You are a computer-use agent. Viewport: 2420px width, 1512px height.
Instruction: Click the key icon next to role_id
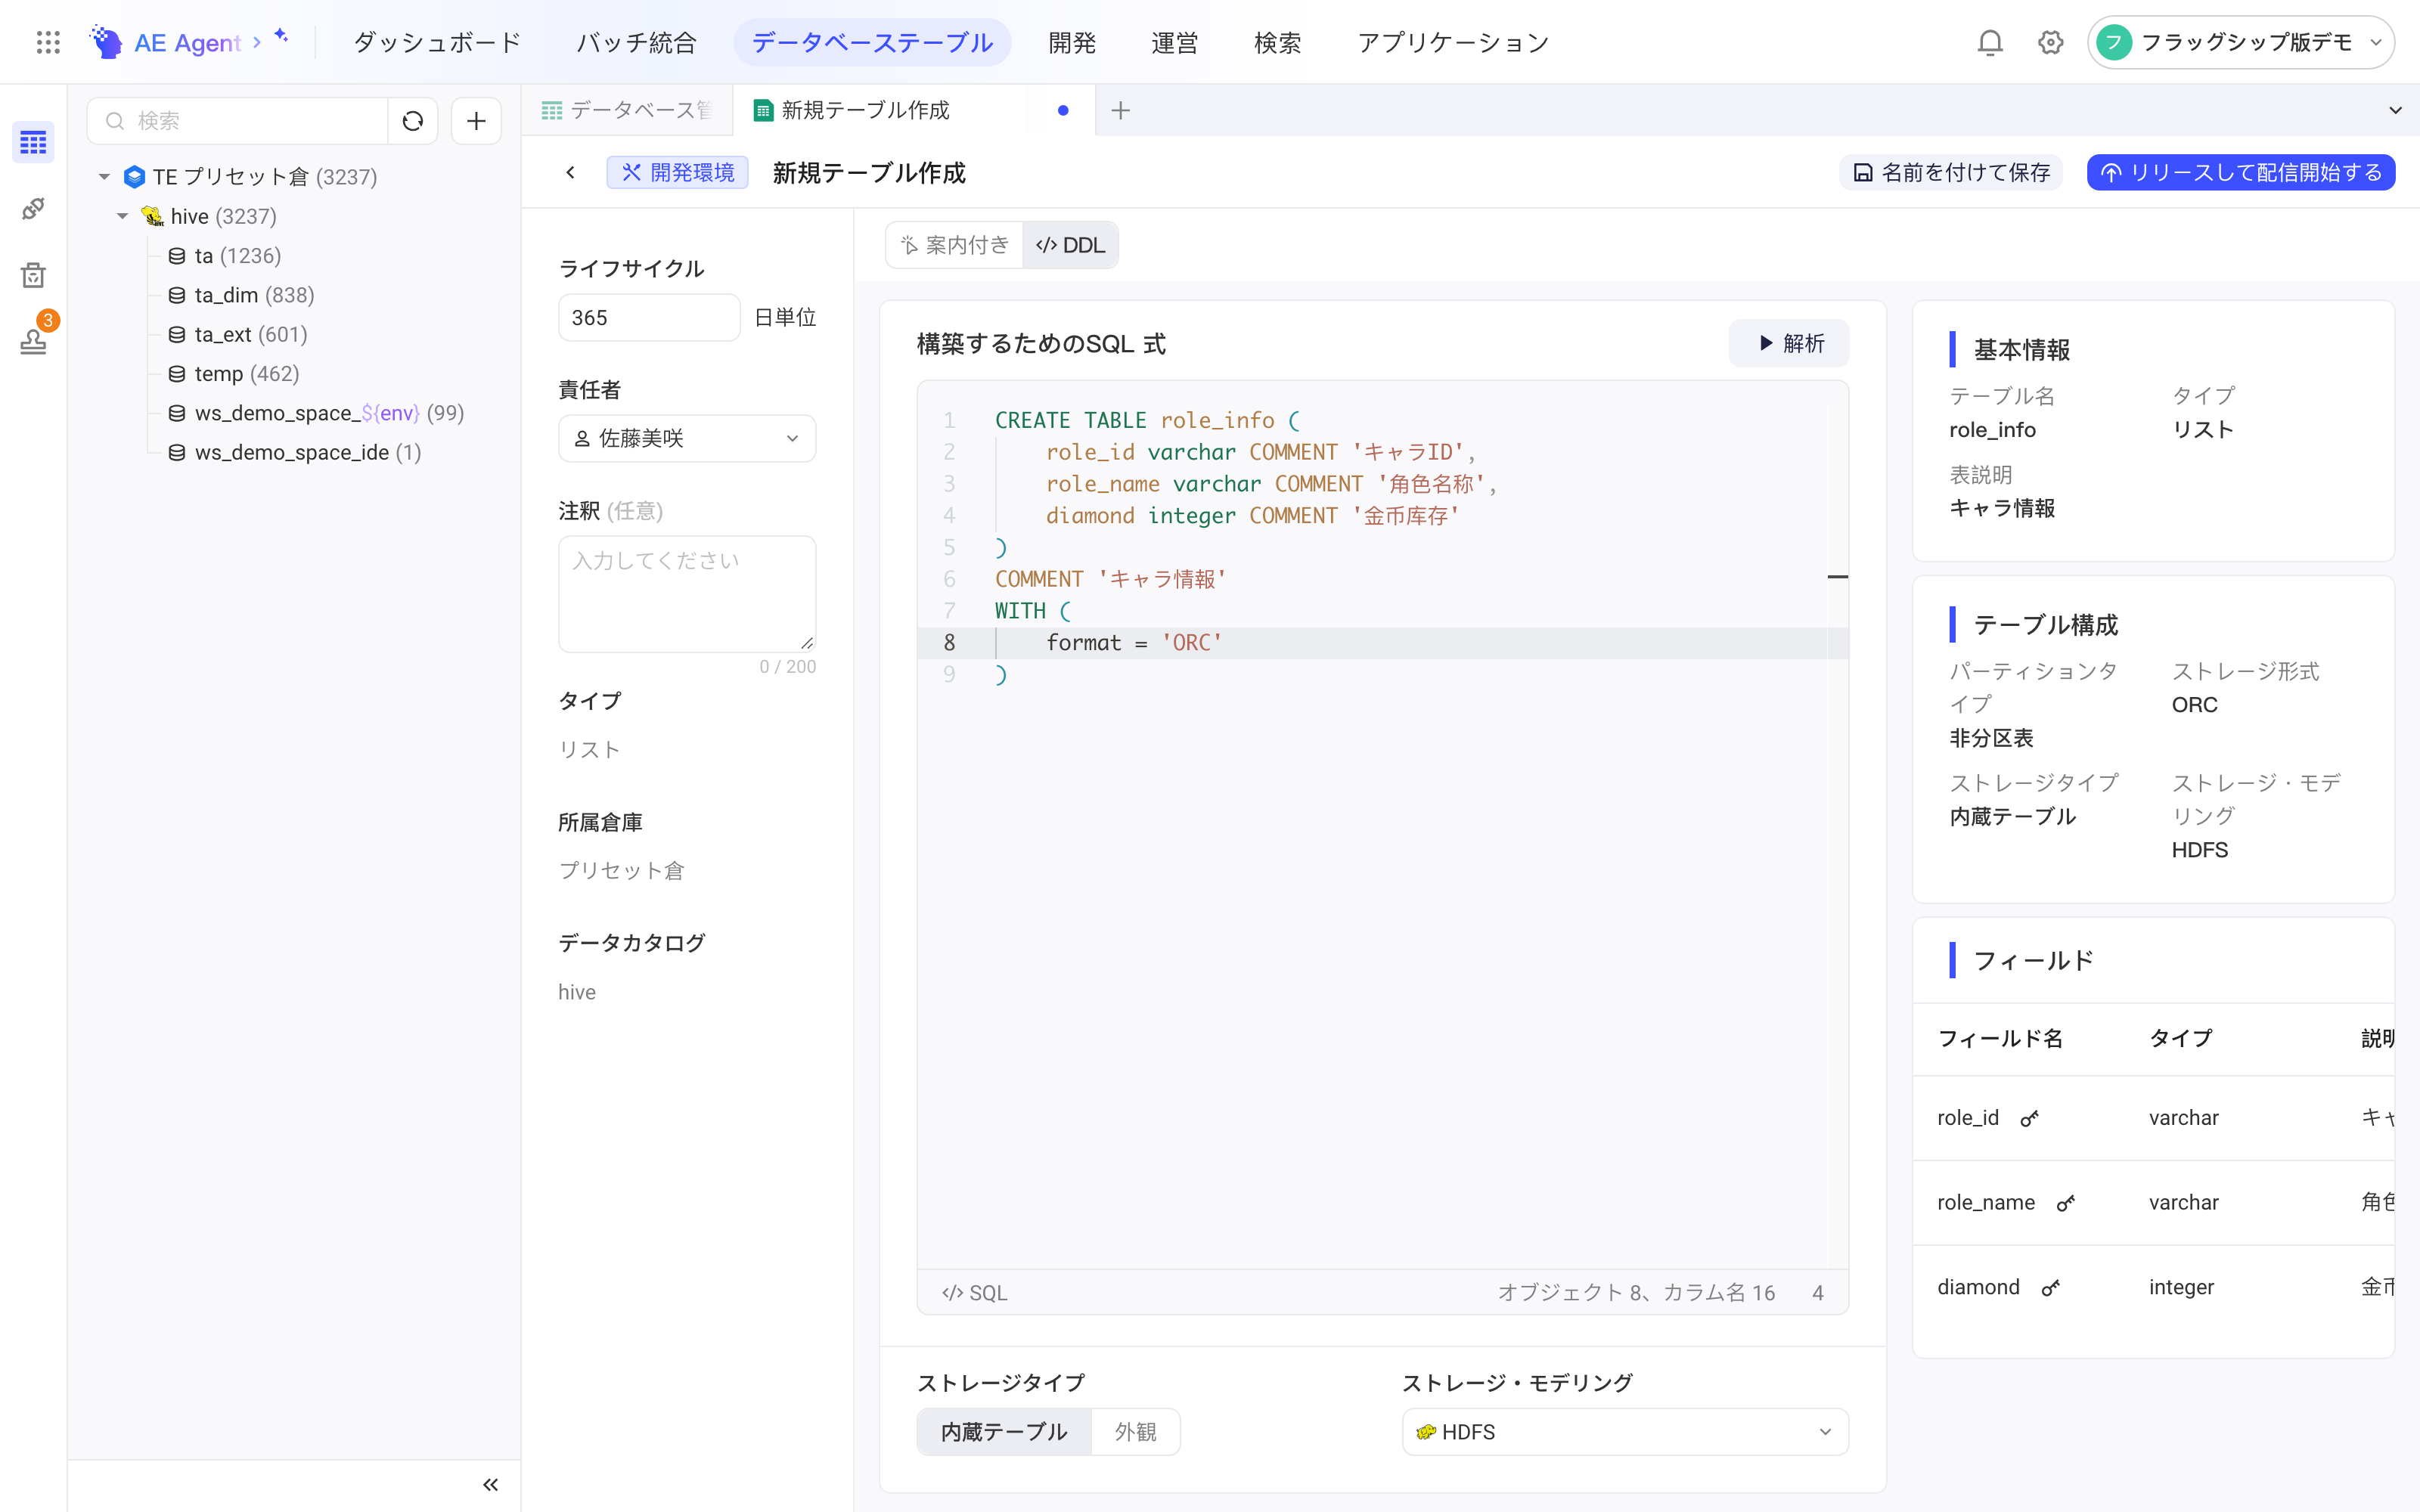(x=2029, y=1119)
